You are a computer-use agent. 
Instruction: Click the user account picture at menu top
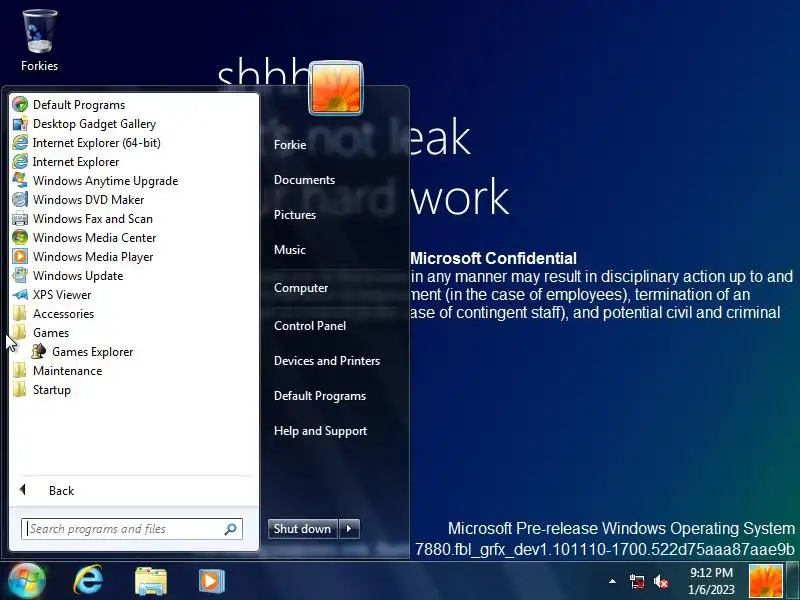(336, 88)
